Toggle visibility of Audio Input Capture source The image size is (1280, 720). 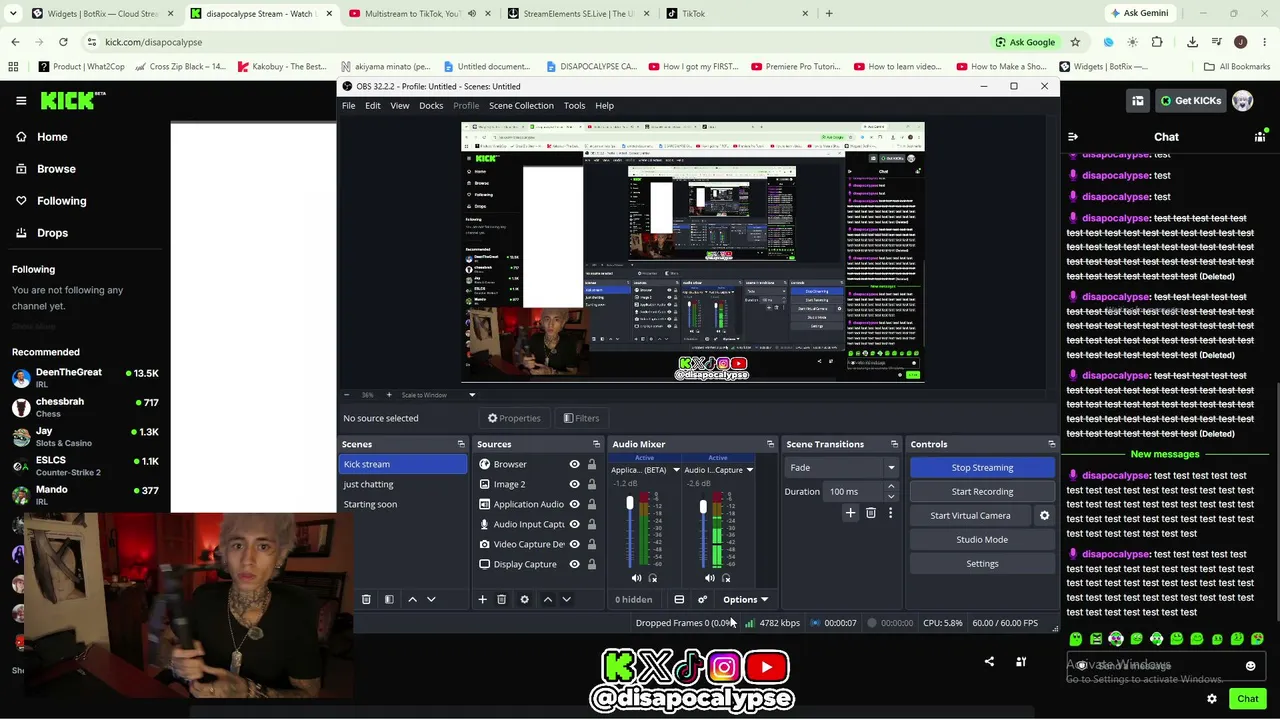574,524
